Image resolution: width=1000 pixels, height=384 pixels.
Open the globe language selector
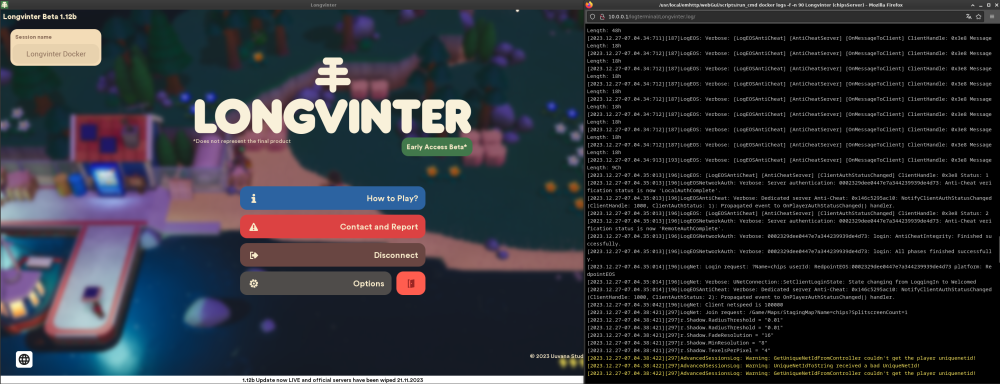coord(24,360)
